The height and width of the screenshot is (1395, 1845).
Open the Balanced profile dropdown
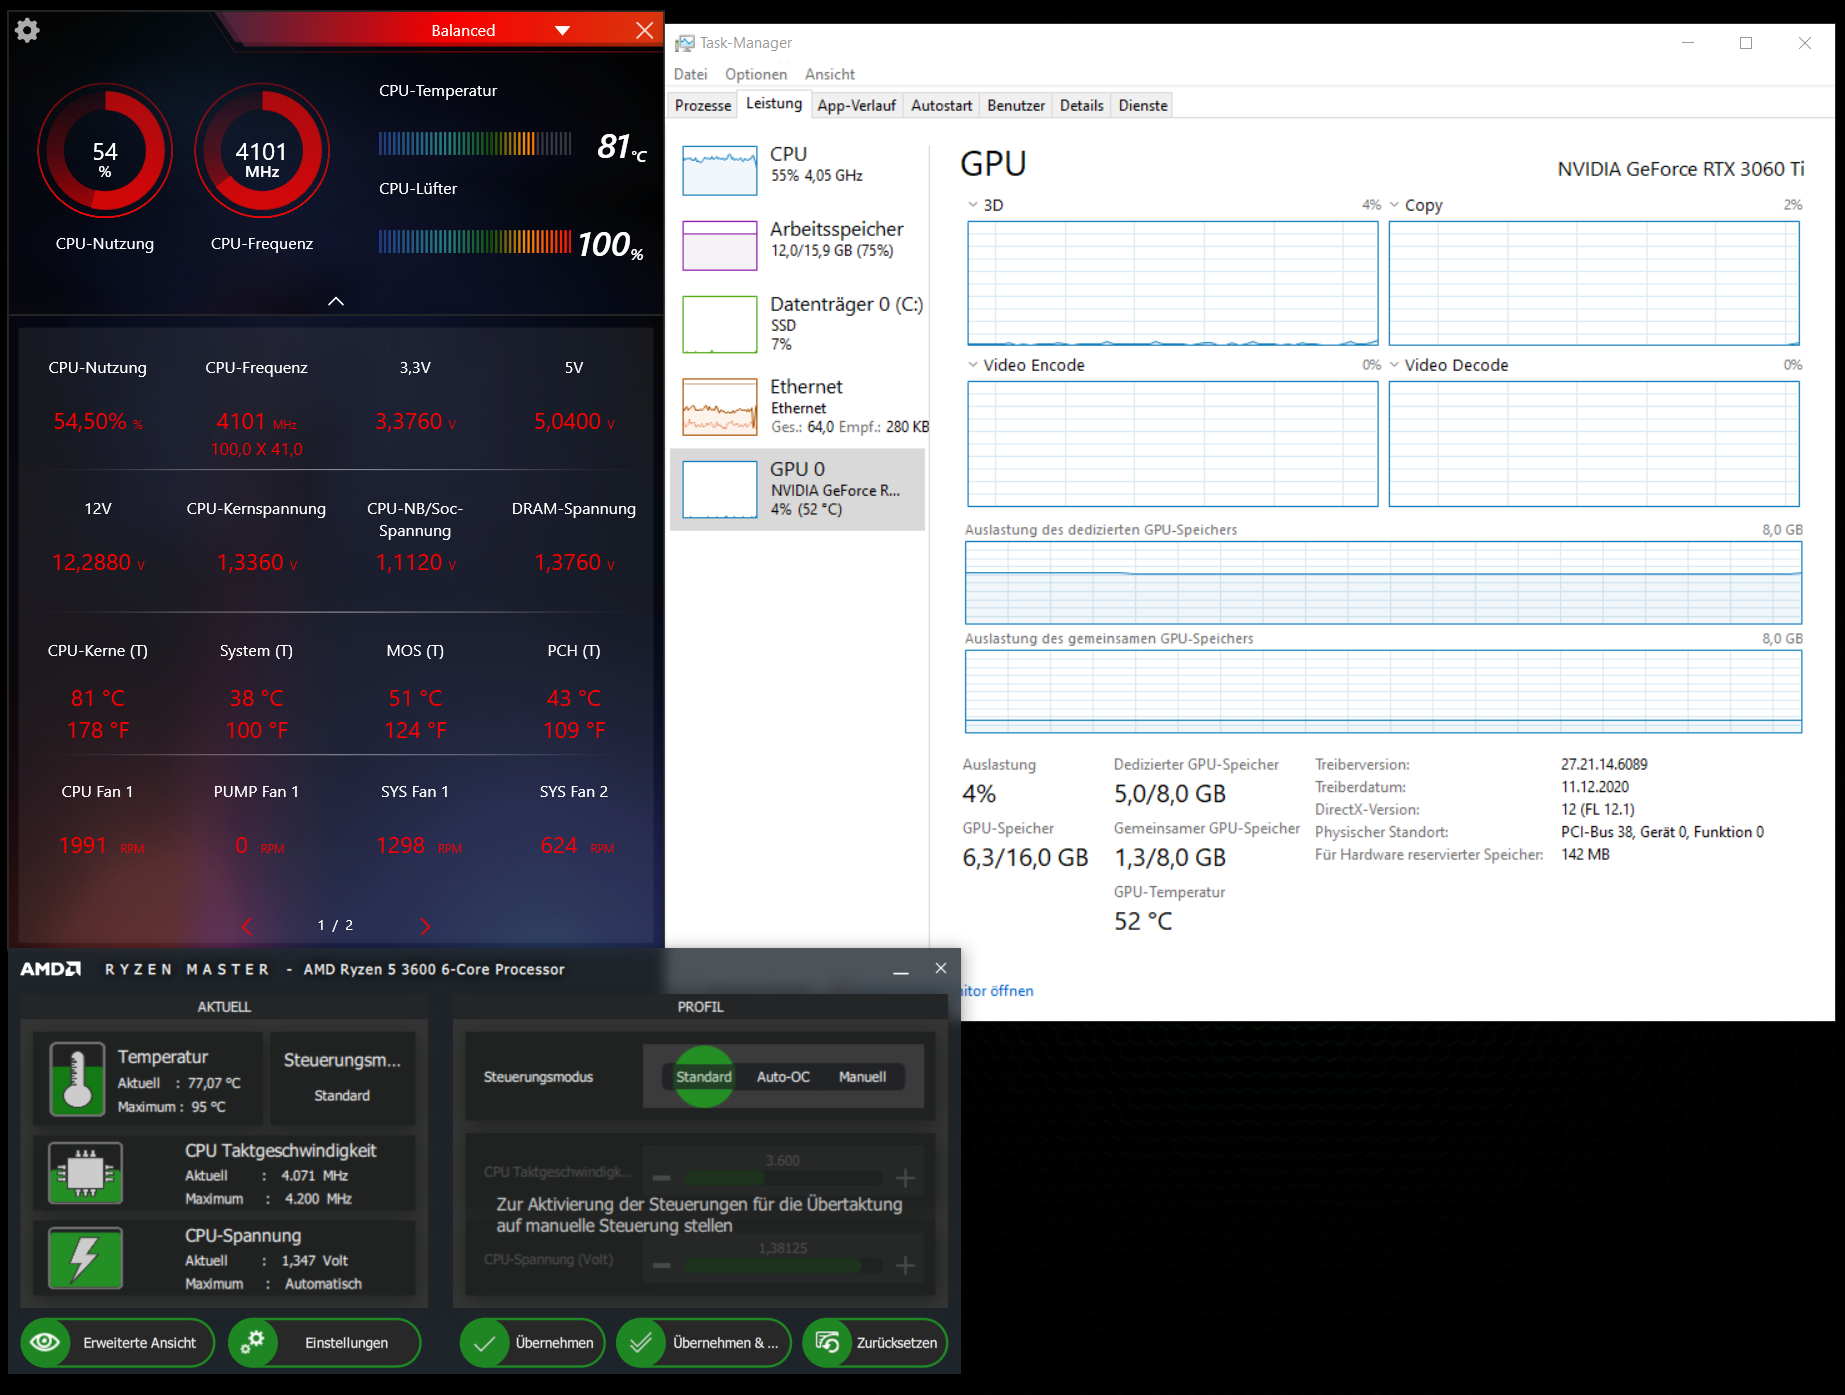point(562,31)
